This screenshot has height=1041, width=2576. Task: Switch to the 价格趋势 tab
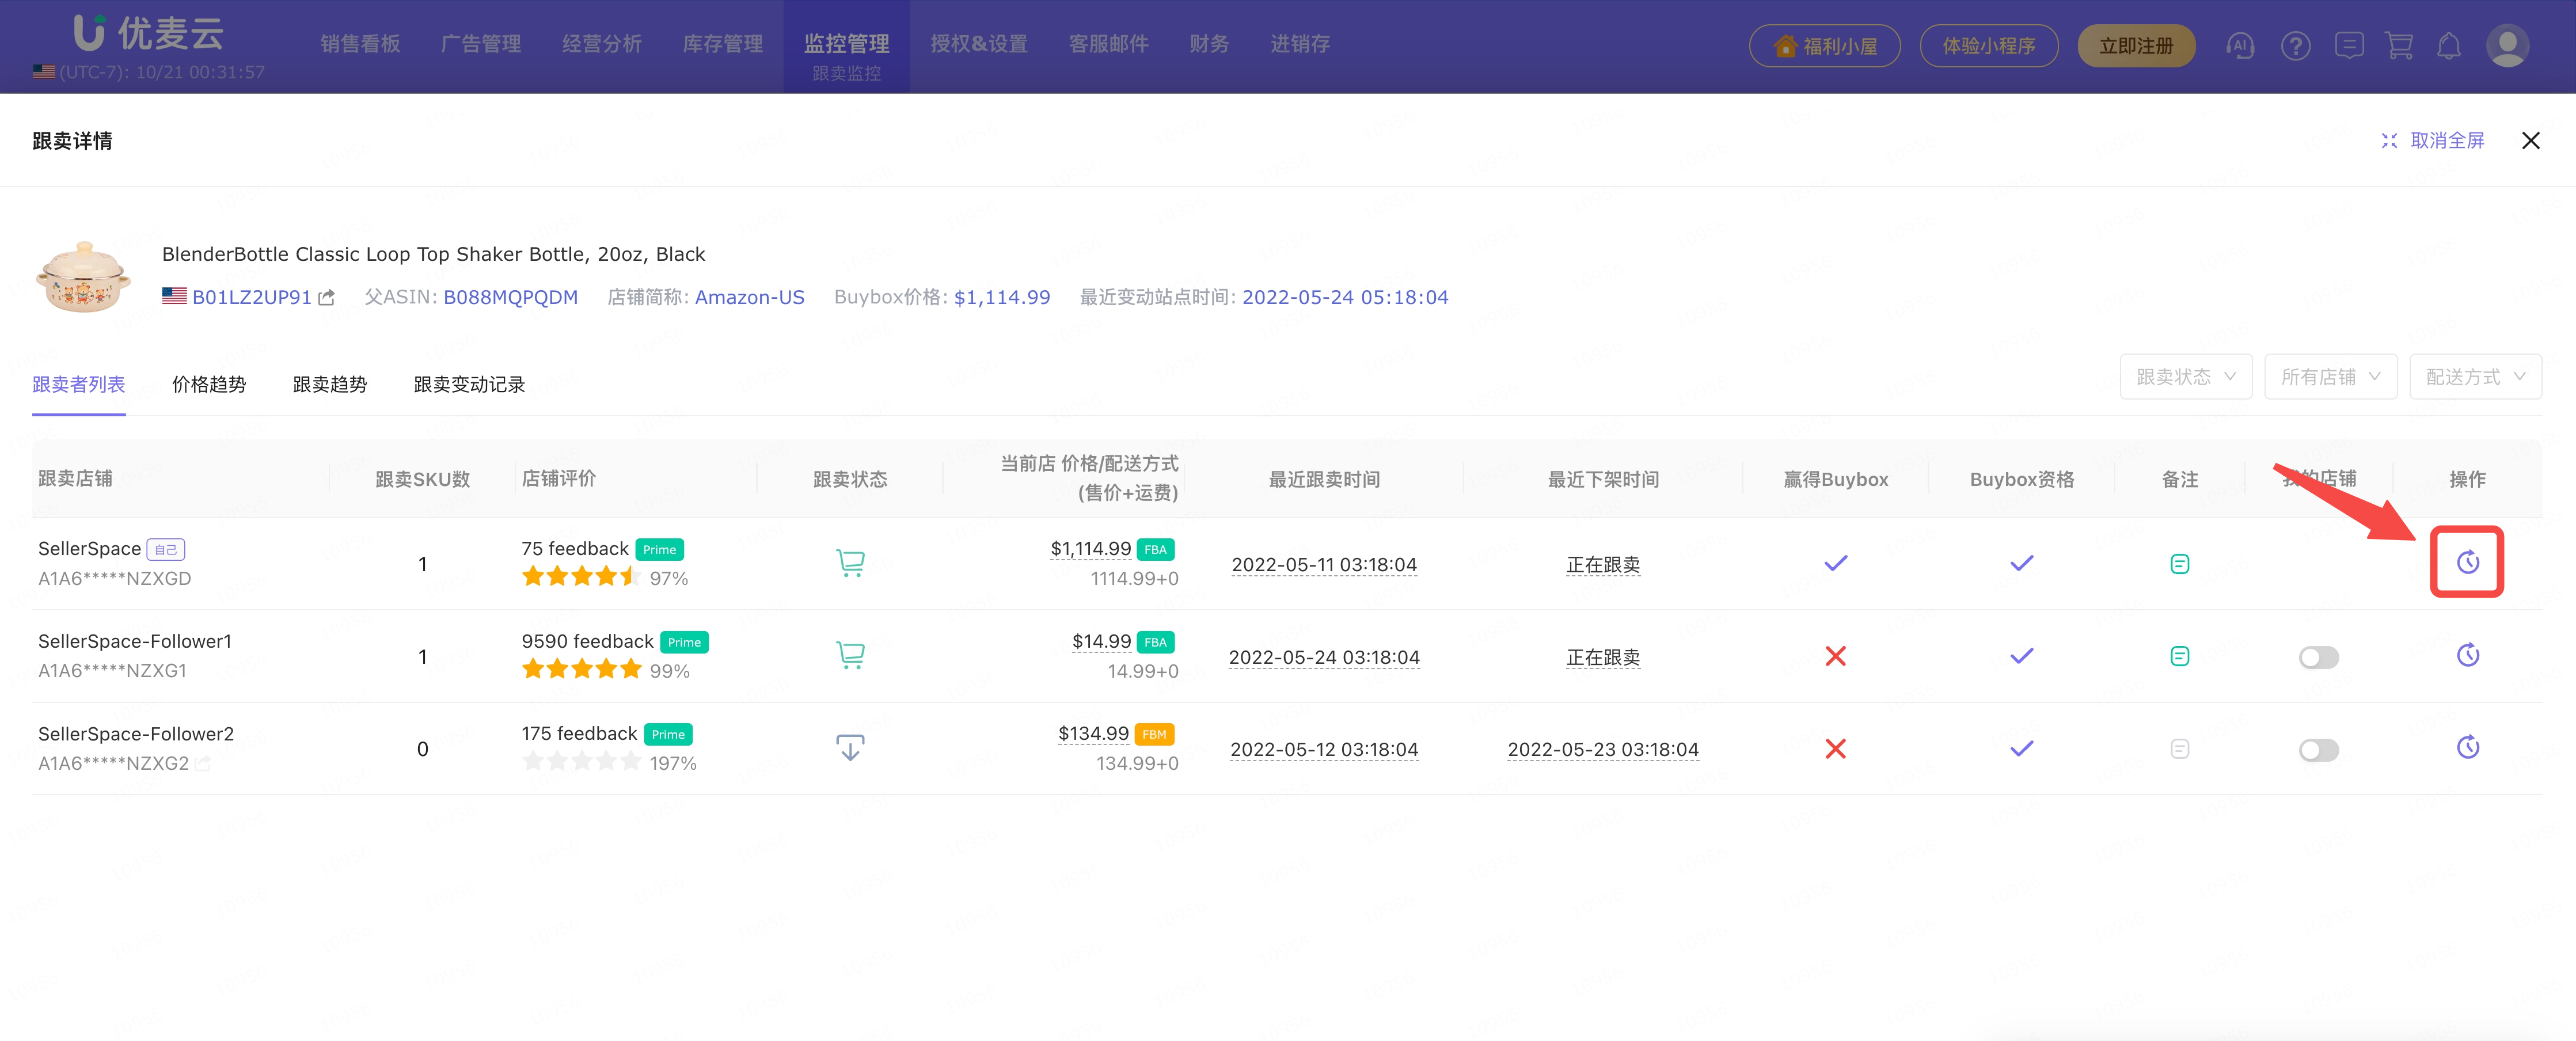(x=209, y=384)
